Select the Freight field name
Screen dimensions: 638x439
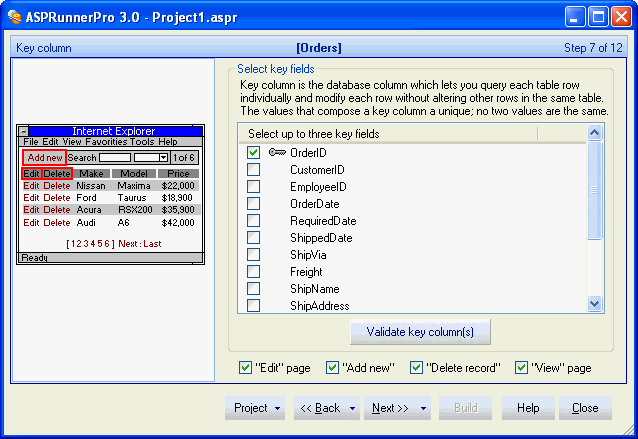click(x=306, y=272)
